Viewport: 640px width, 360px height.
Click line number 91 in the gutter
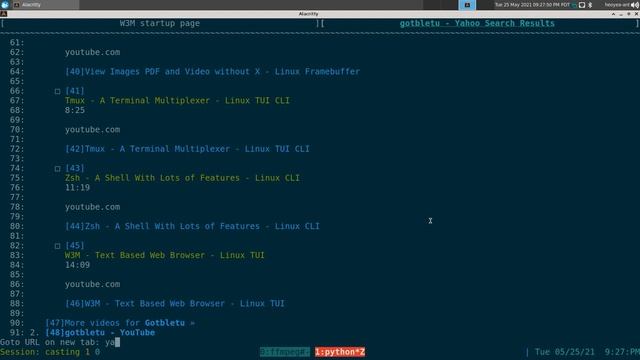(17, 333)
